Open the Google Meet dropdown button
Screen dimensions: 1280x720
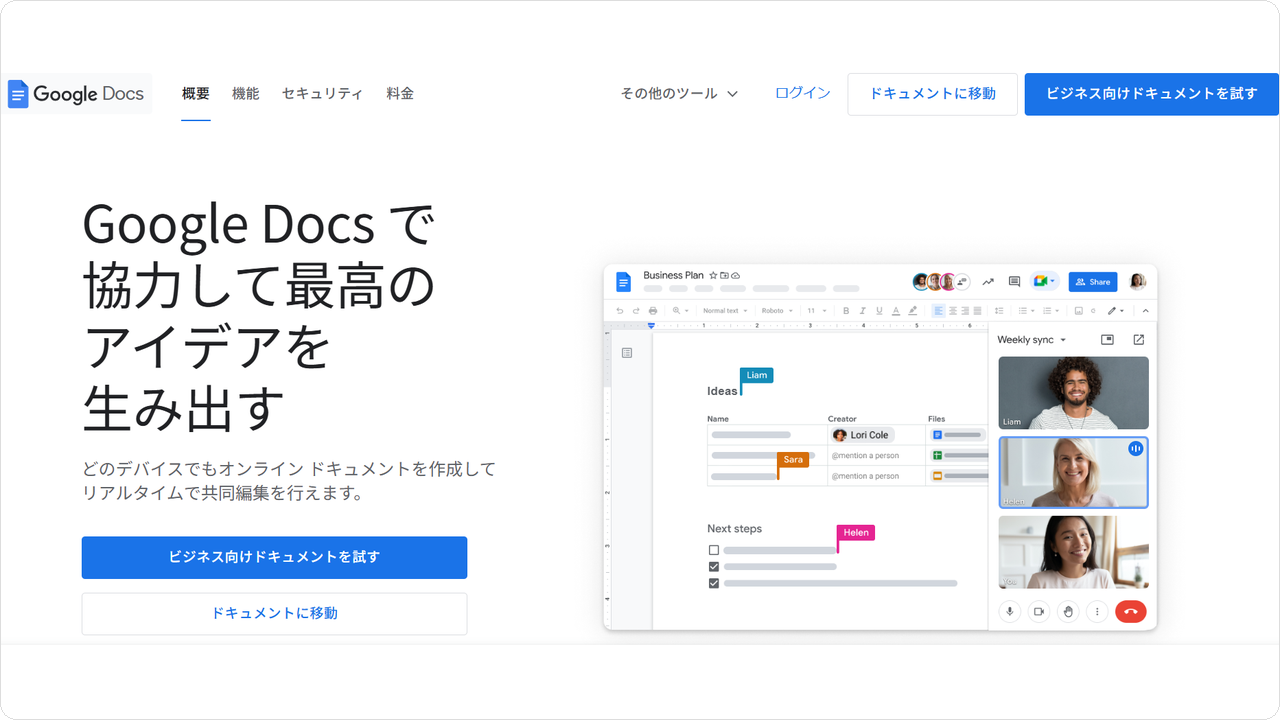(1044, 282)
